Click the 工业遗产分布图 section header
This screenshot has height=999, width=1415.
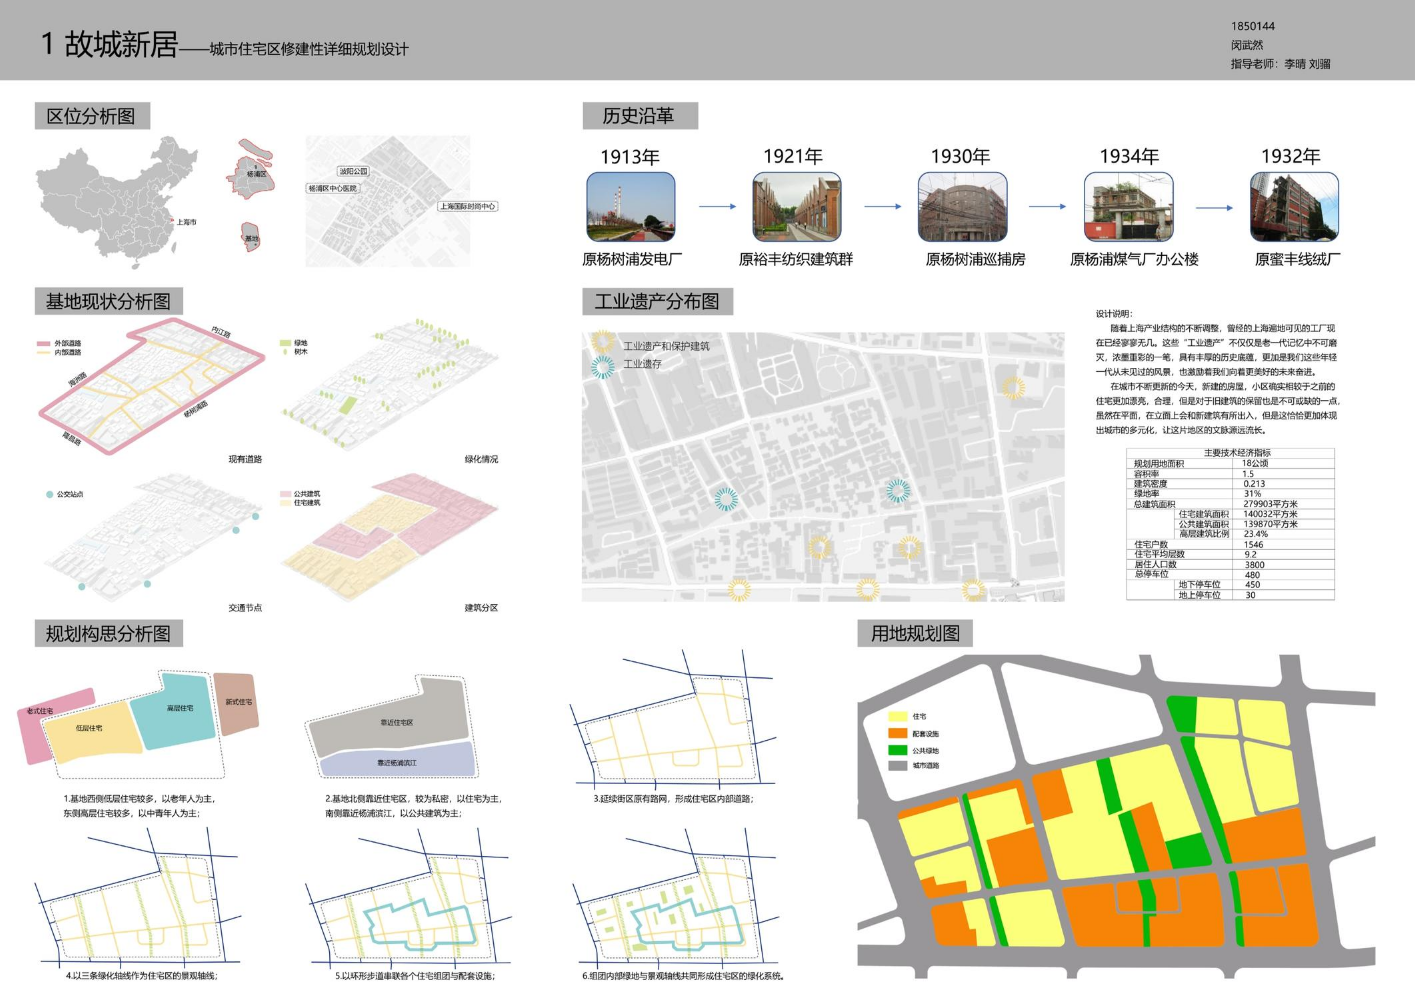coord(657,302)
